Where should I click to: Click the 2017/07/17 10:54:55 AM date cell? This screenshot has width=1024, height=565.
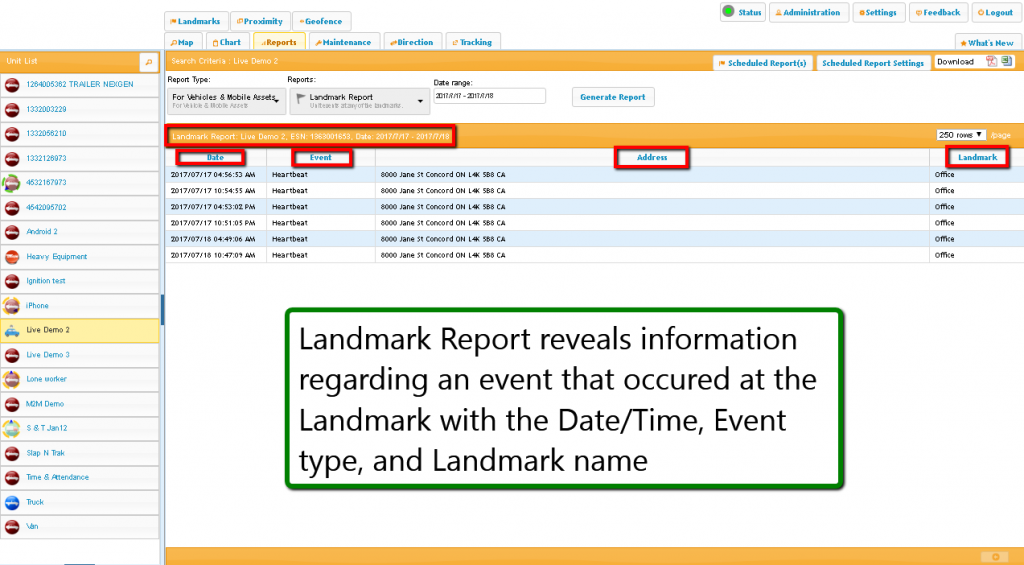pos(213,191)
